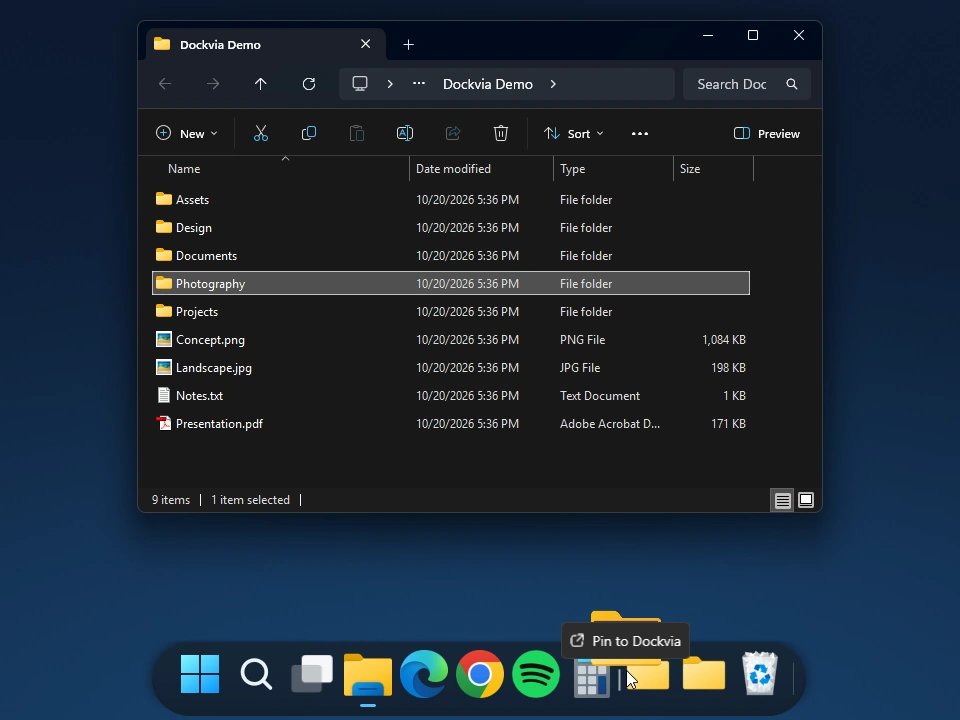Open the Calculator icon in dock

tap(591, 678)
